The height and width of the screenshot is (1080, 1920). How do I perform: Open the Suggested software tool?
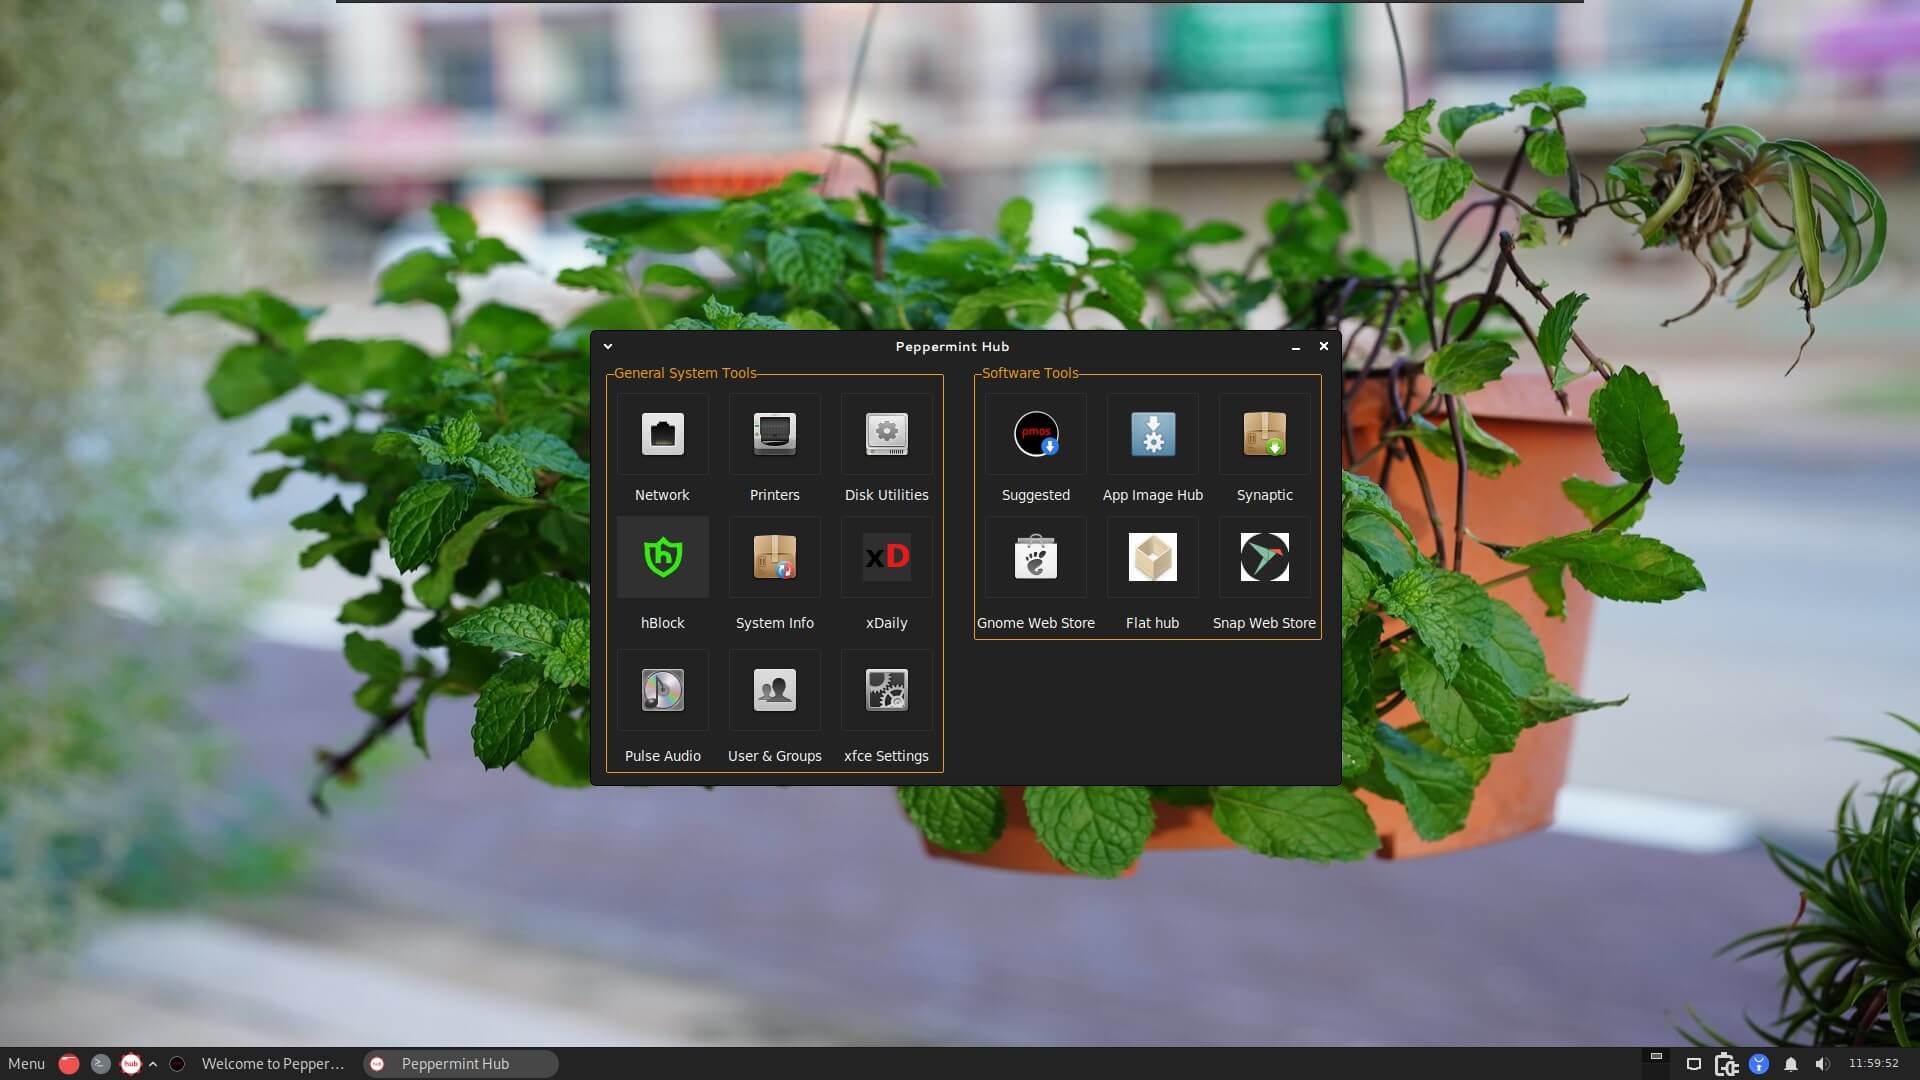[1035, 434]
